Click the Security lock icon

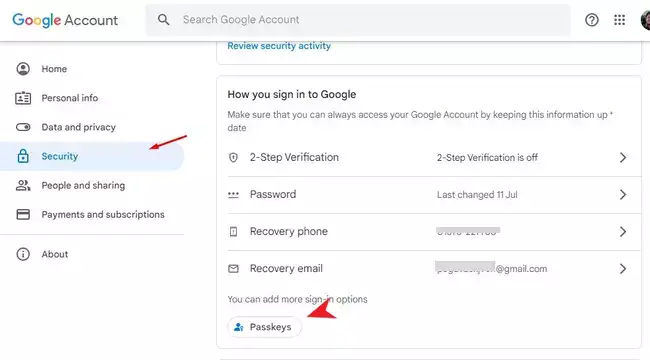(x=23, y=156)
